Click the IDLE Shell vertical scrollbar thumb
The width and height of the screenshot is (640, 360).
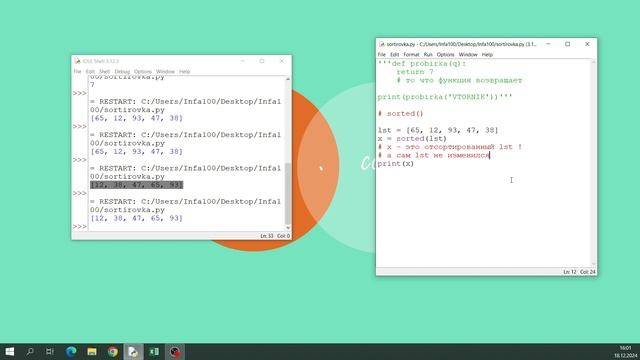point(288,193)
